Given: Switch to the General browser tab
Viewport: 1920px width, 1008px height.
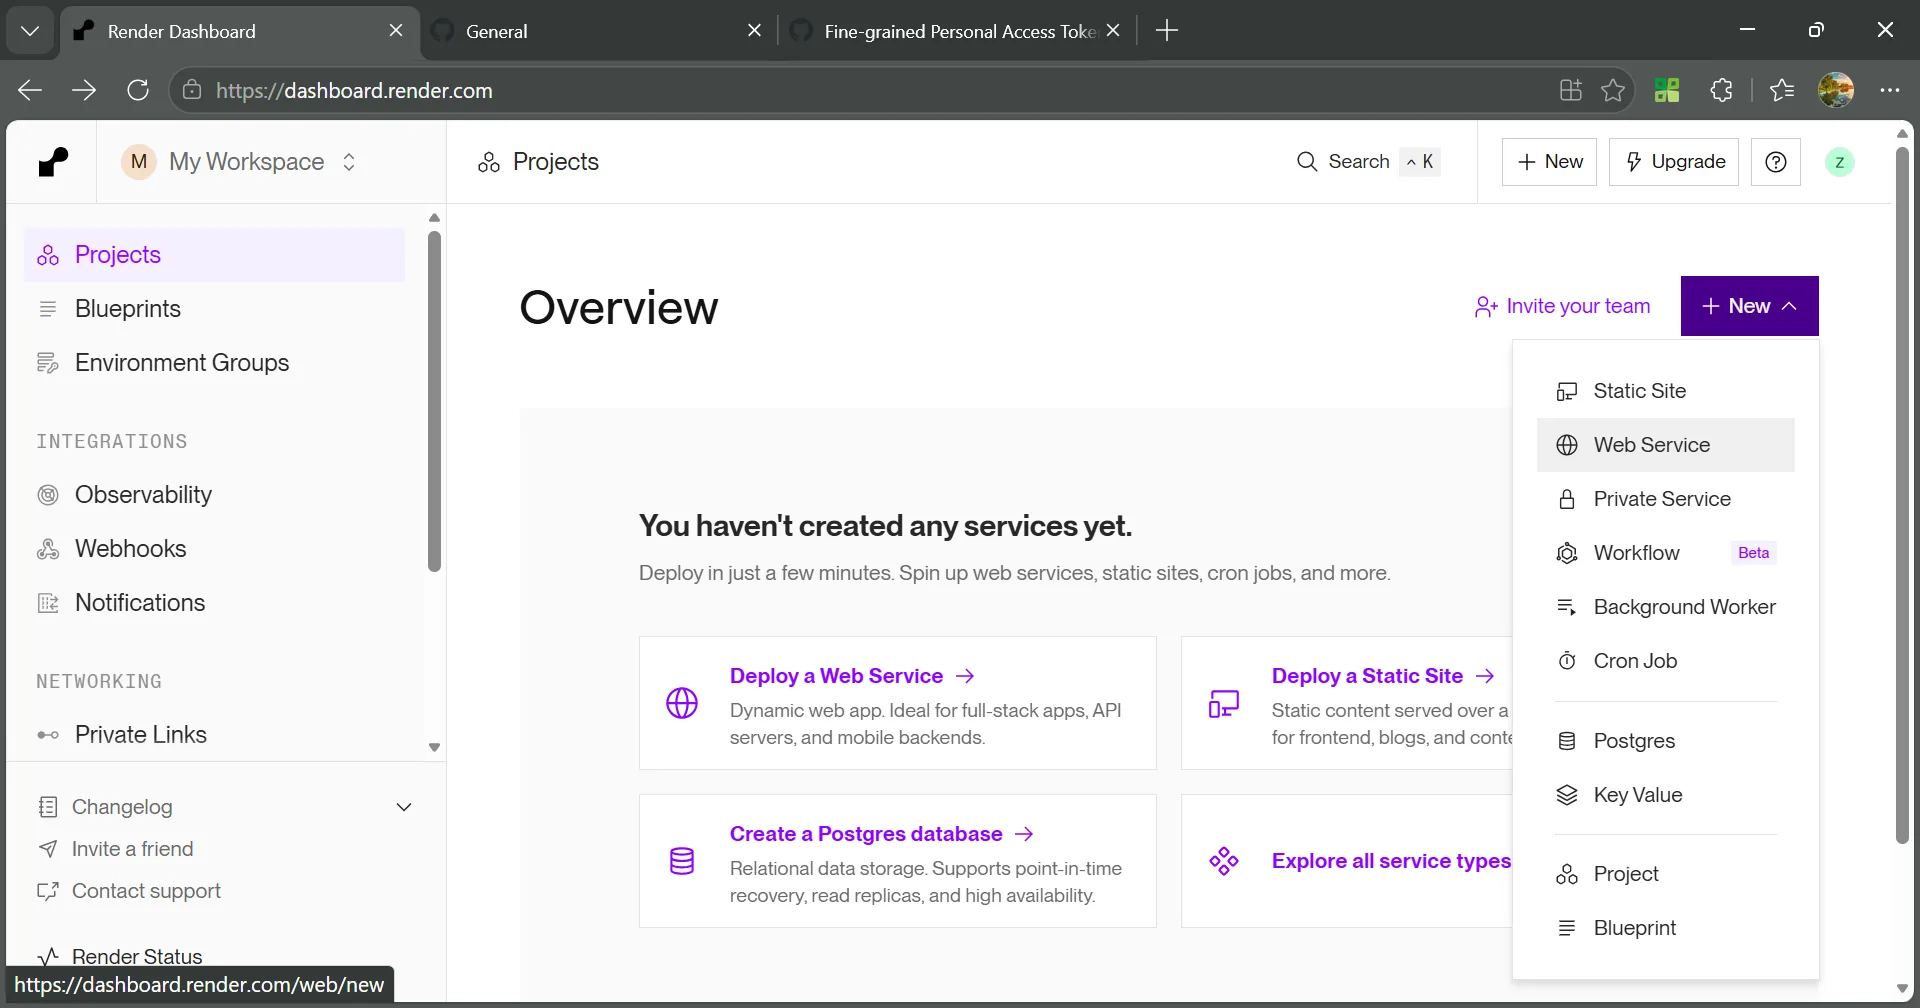Looking at the screenshot, I should (x=596, y=31).
